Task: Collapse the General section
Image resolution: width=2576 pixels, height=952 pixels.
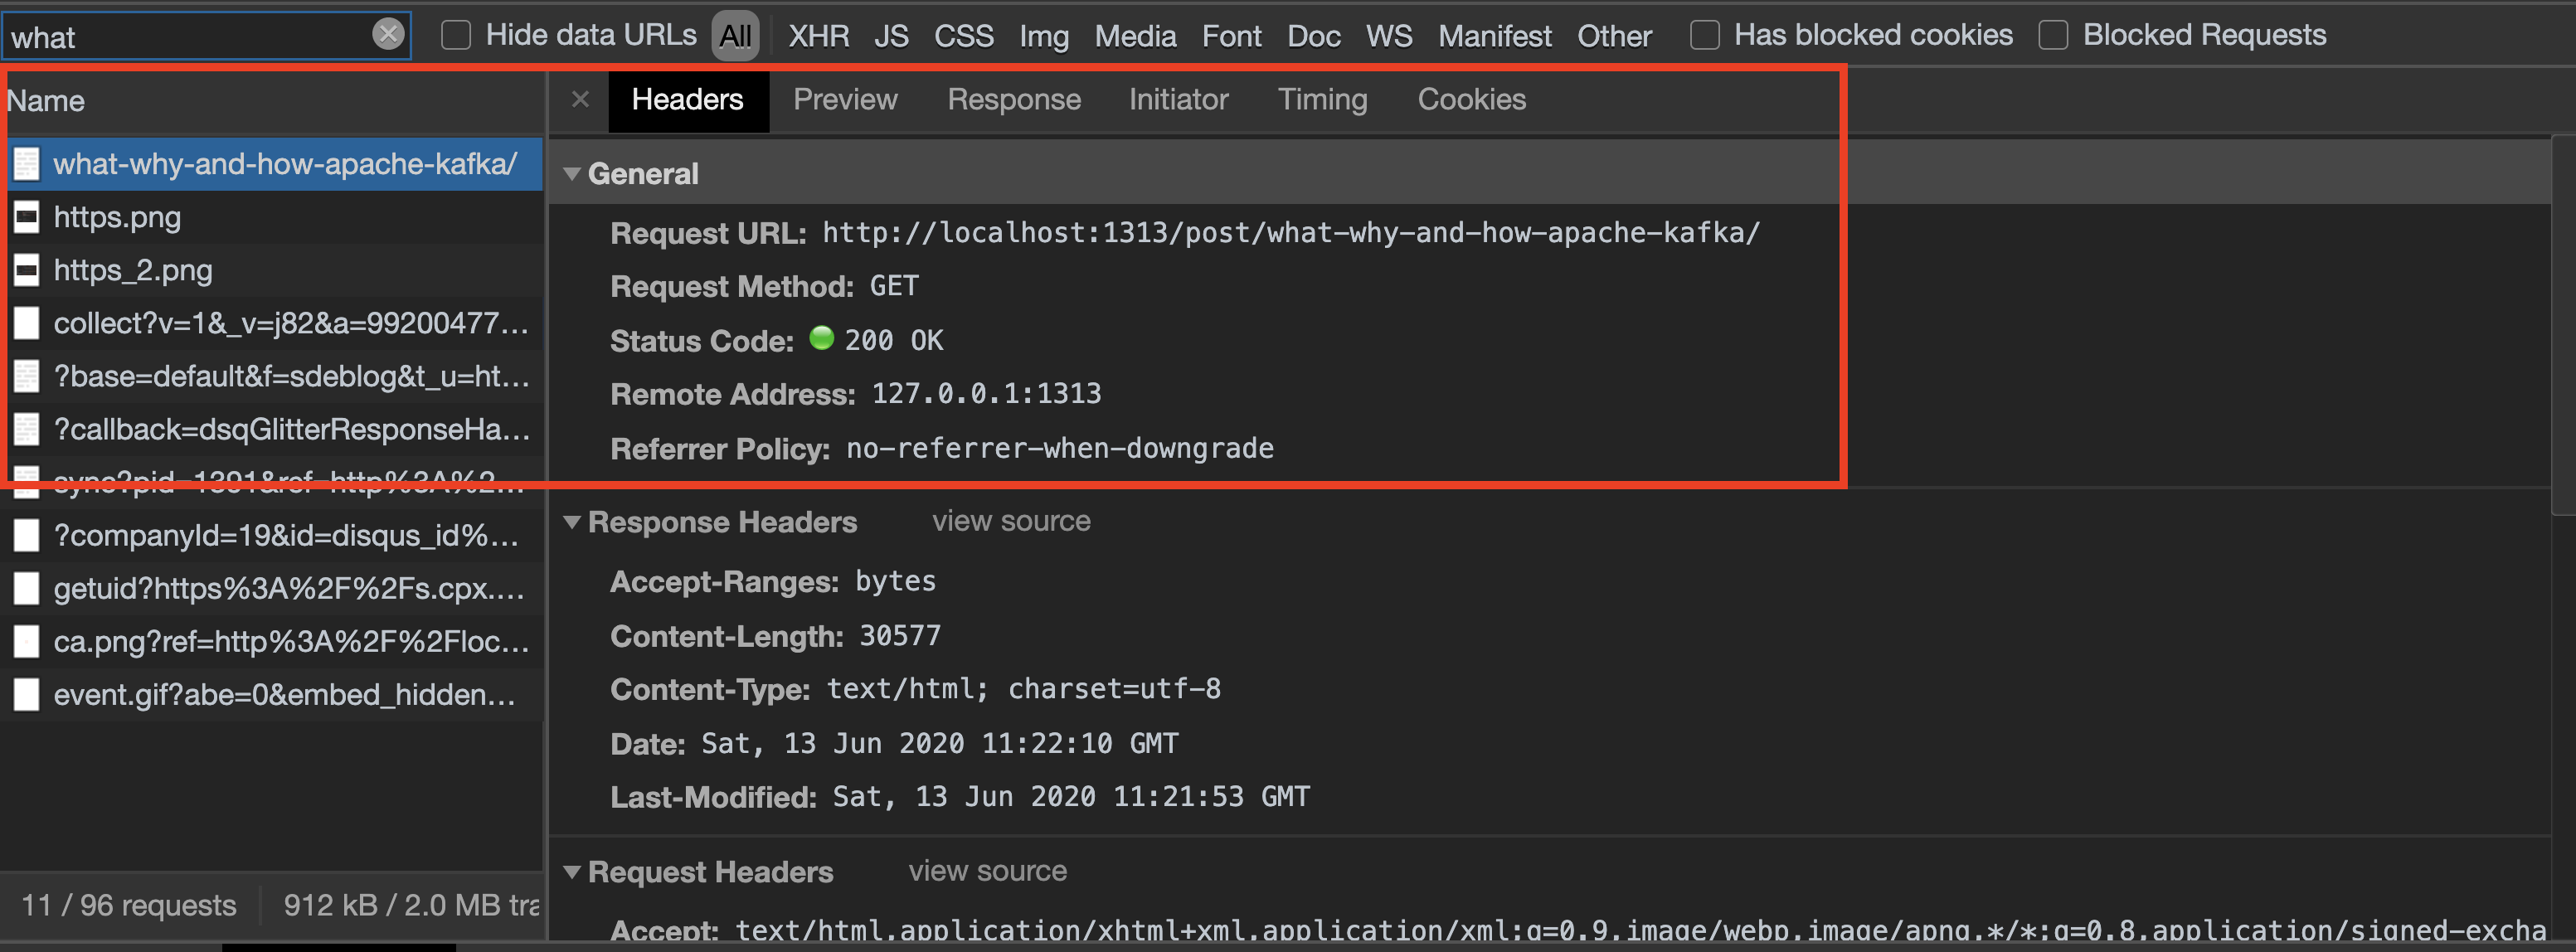Action: [x=573, y=172]
